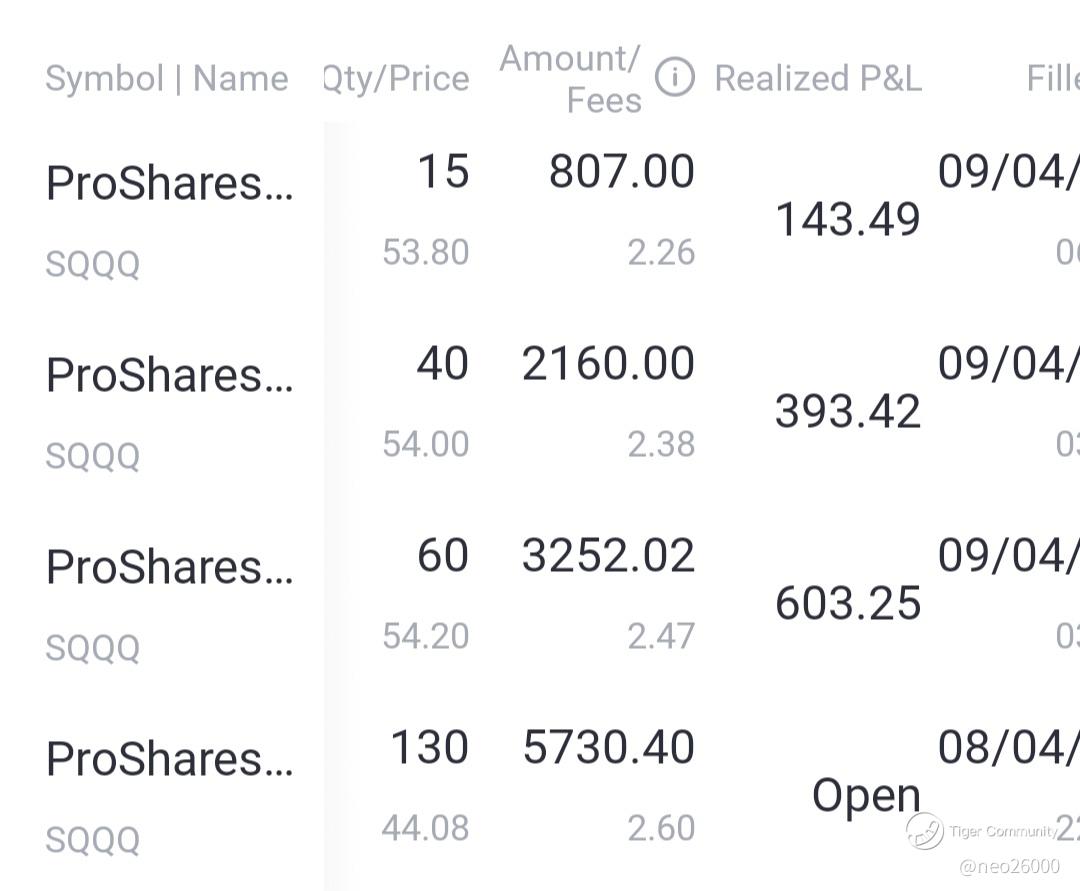
Task: Click the Open status in last row
Action: tap(866, 795)
